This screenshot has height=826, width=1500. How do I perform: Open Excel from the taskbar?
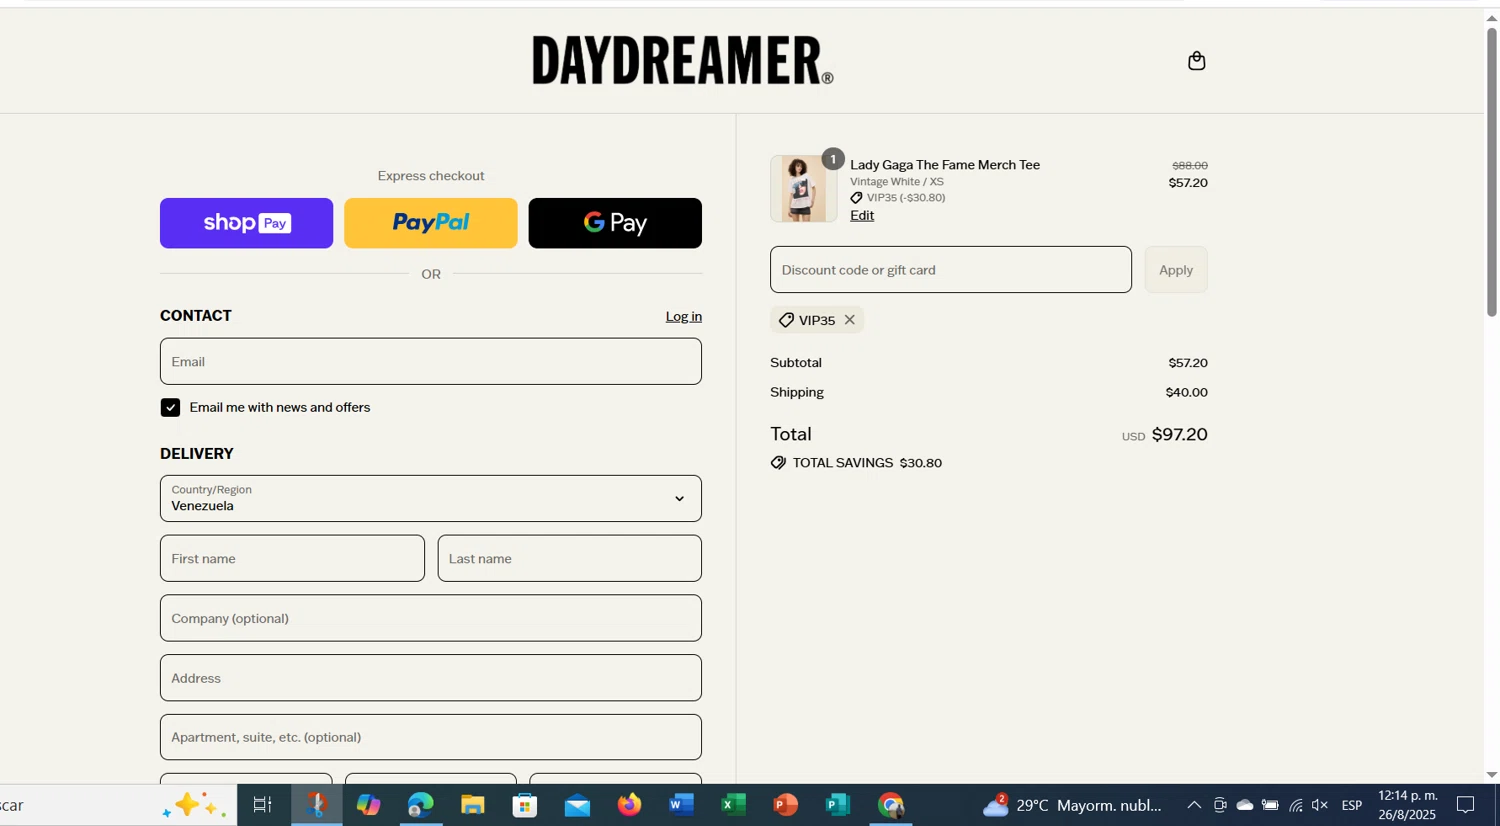(733, 805)
